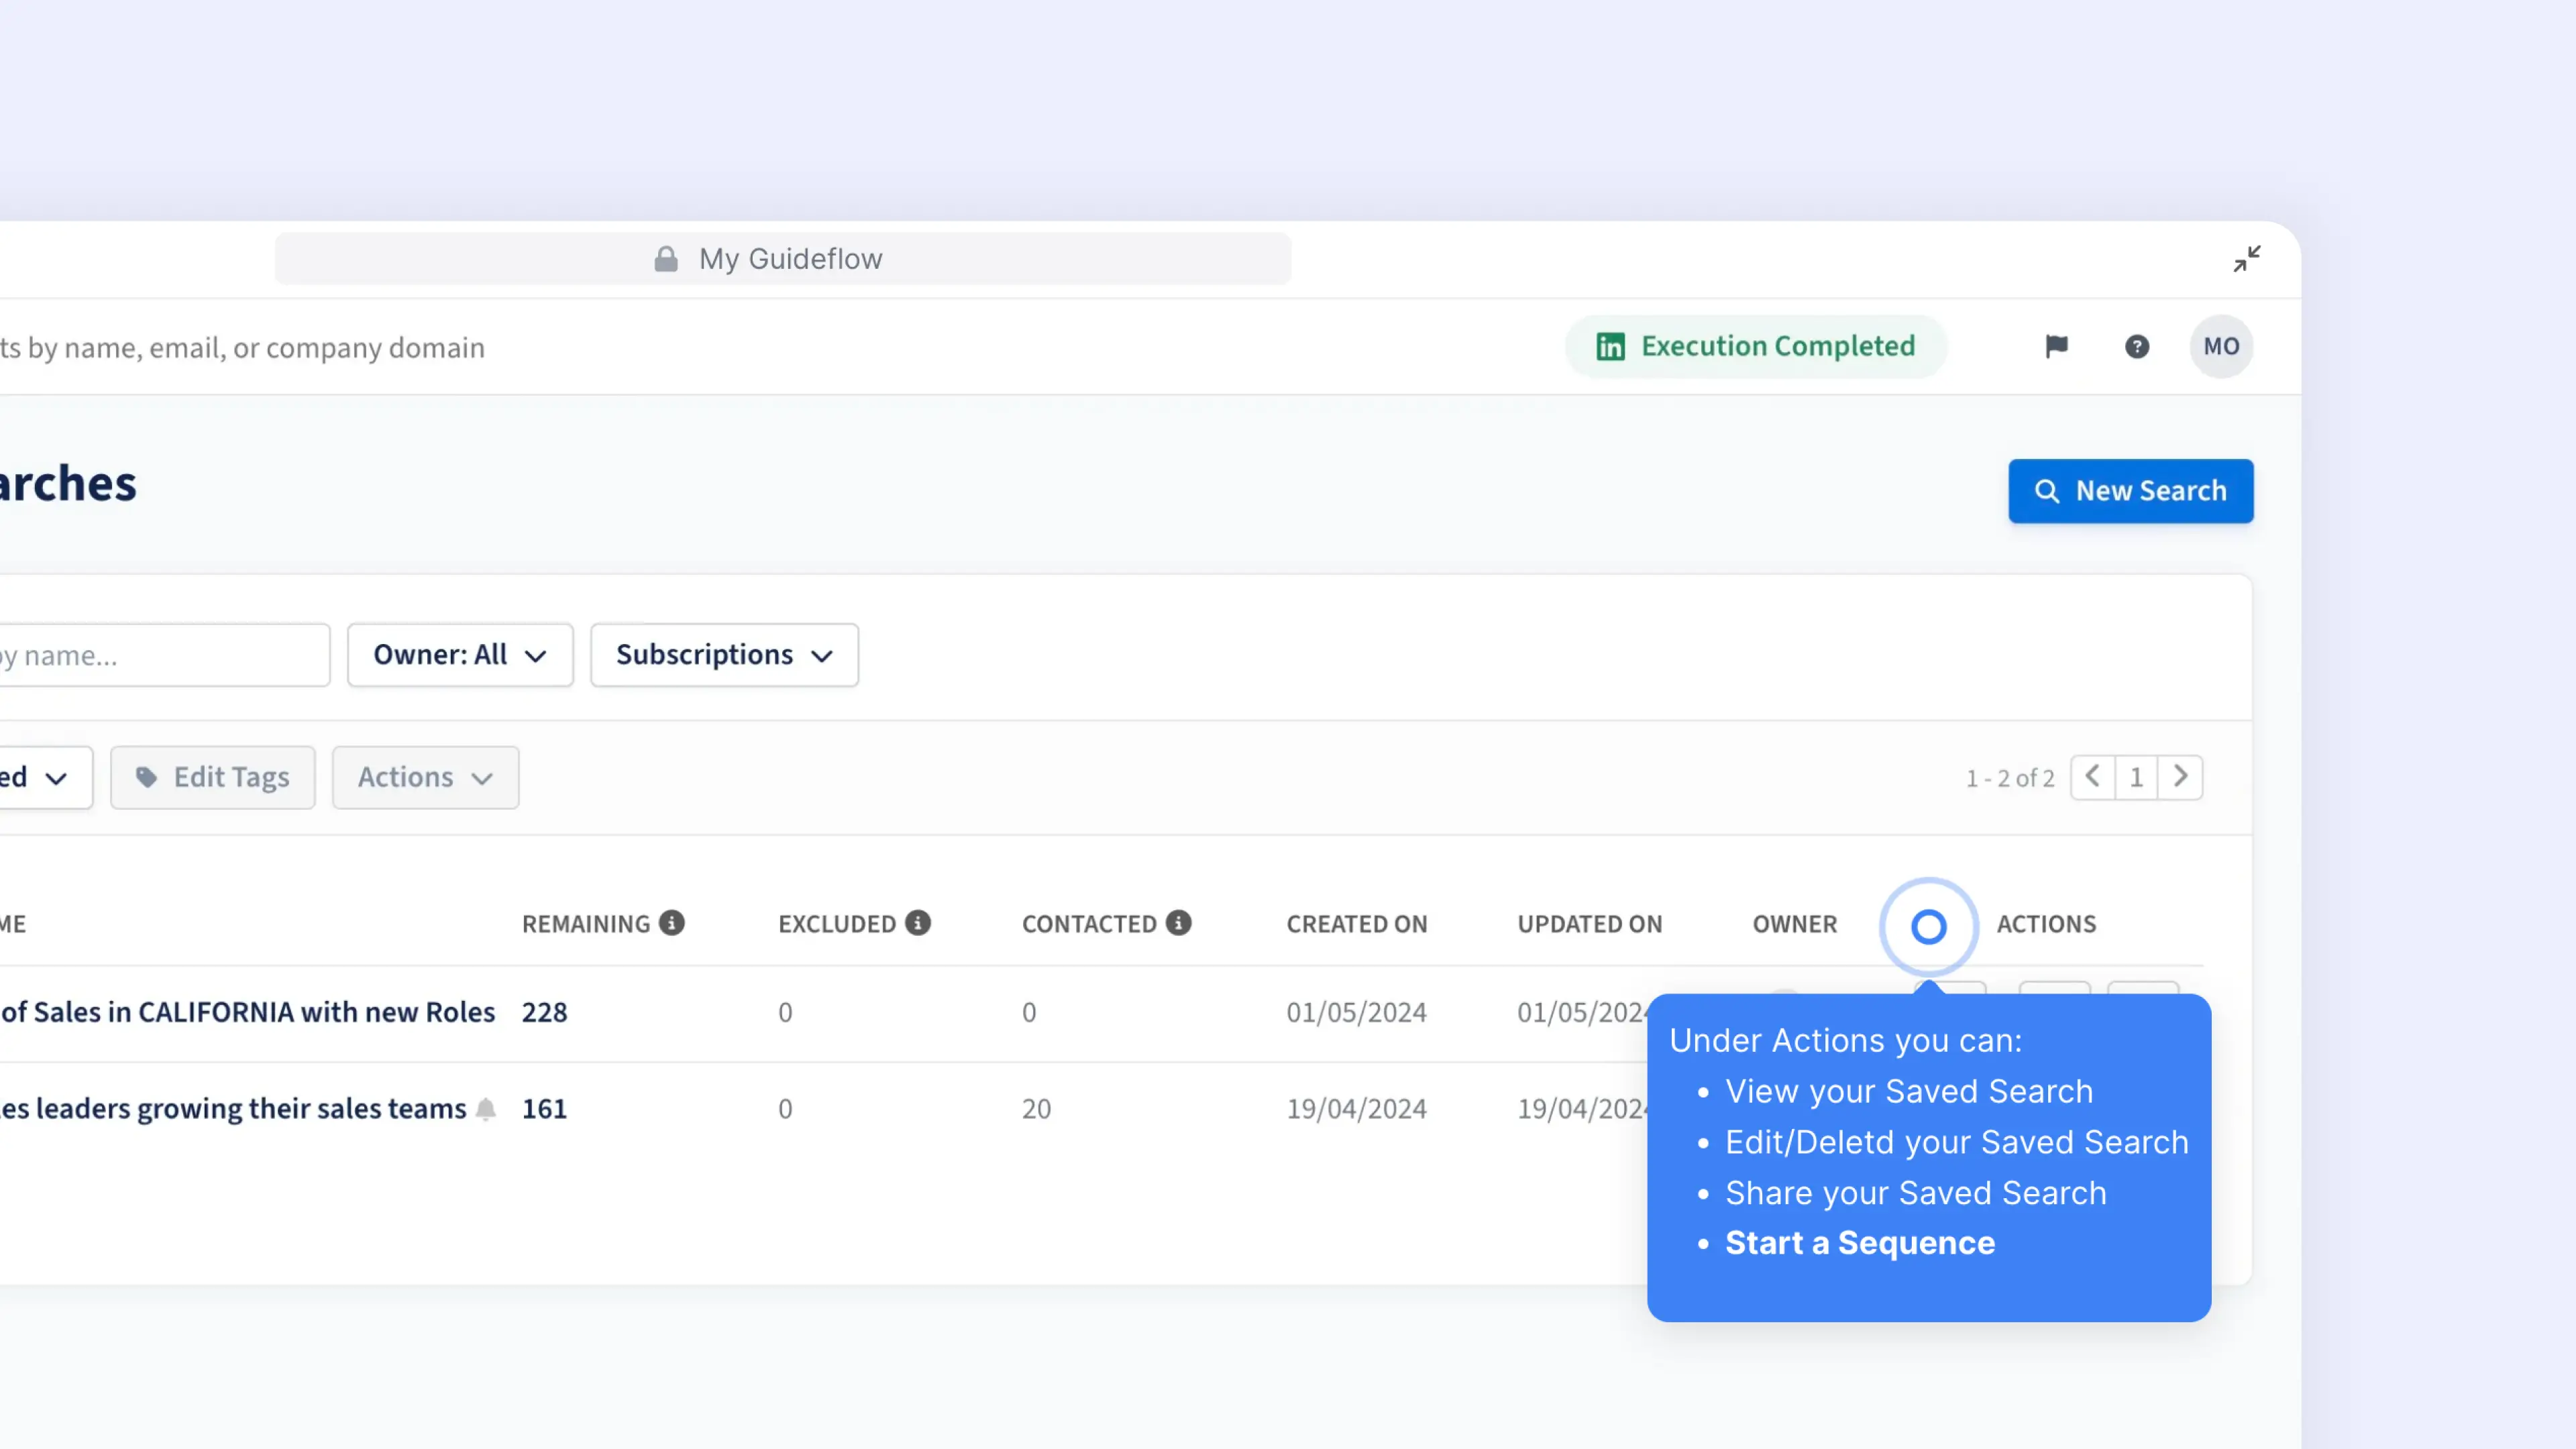
Task: Open the help question mark icon
Action: 2136,346
